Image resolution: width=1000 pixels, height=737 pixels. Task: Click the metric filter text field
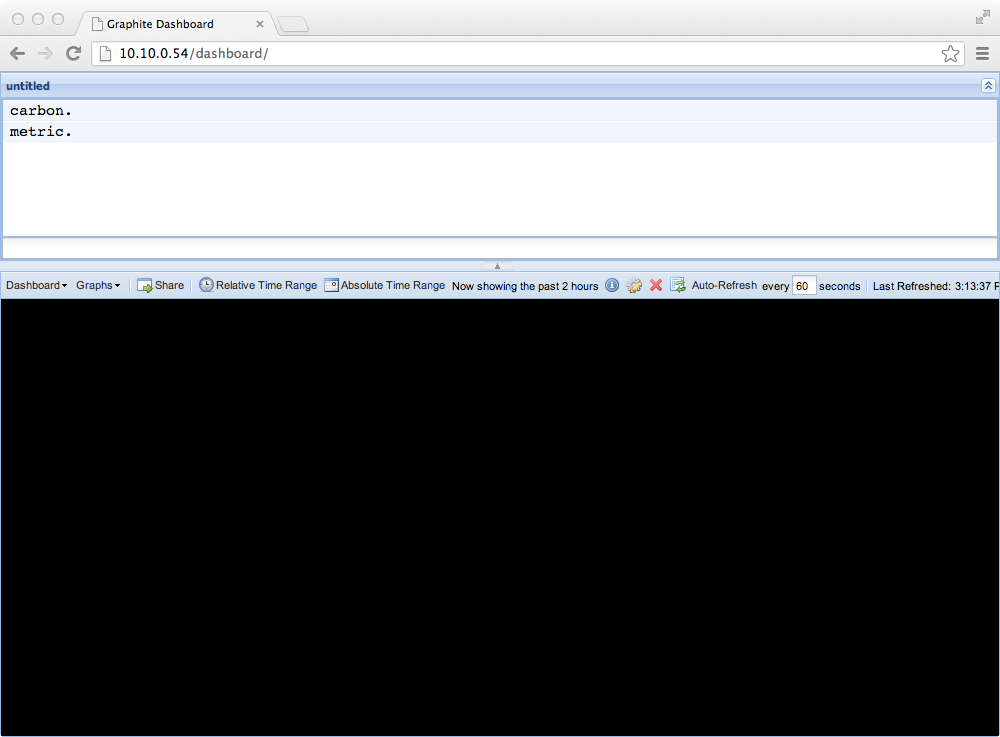[499, 247]
